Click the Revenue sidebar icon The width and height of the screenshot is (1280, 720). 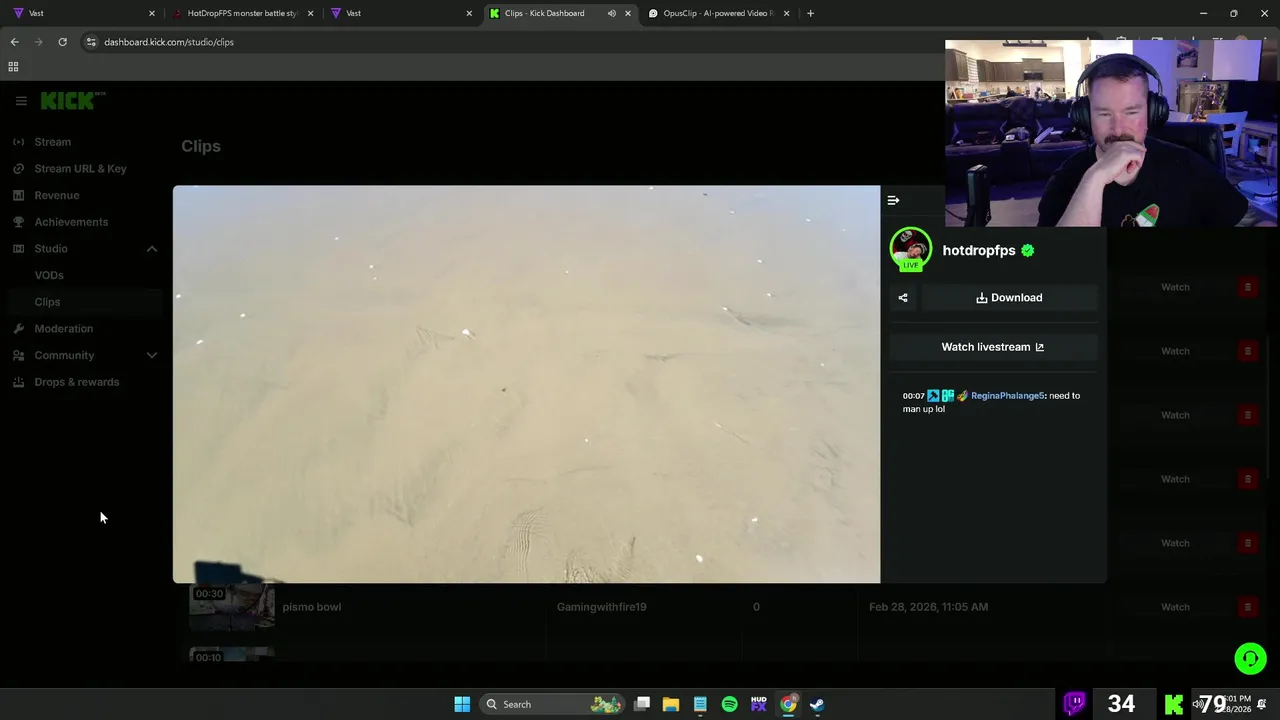[x=18, y=195]
